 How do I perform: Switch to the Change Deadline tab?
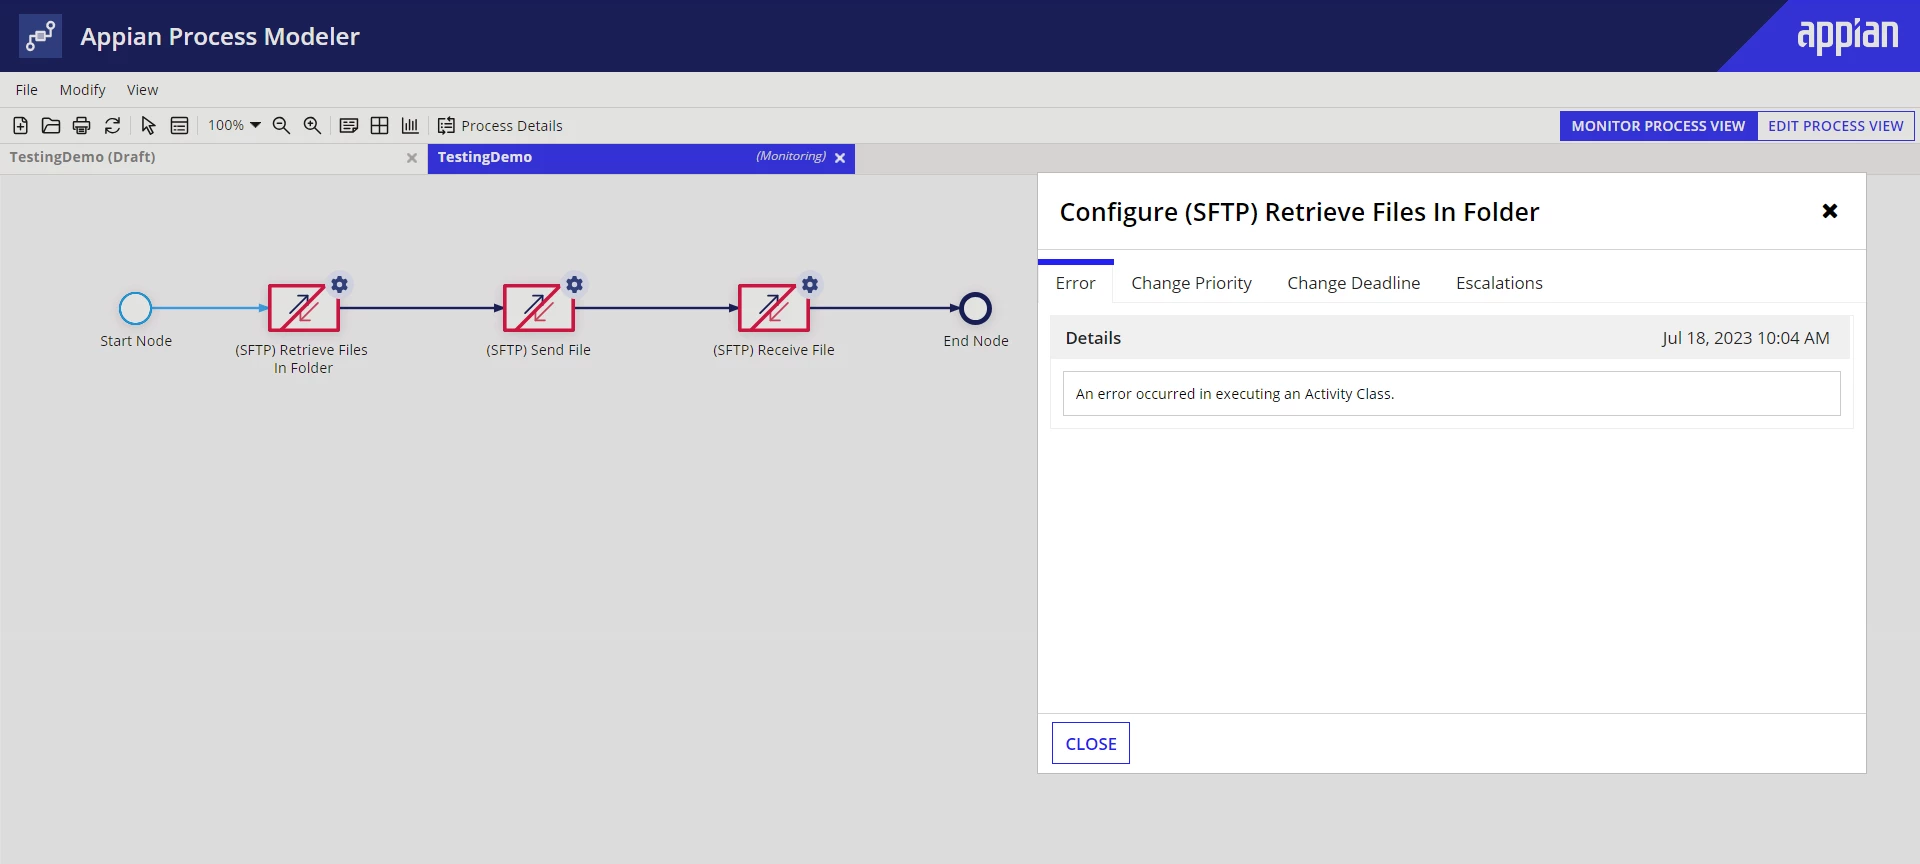click(1354, 283)
